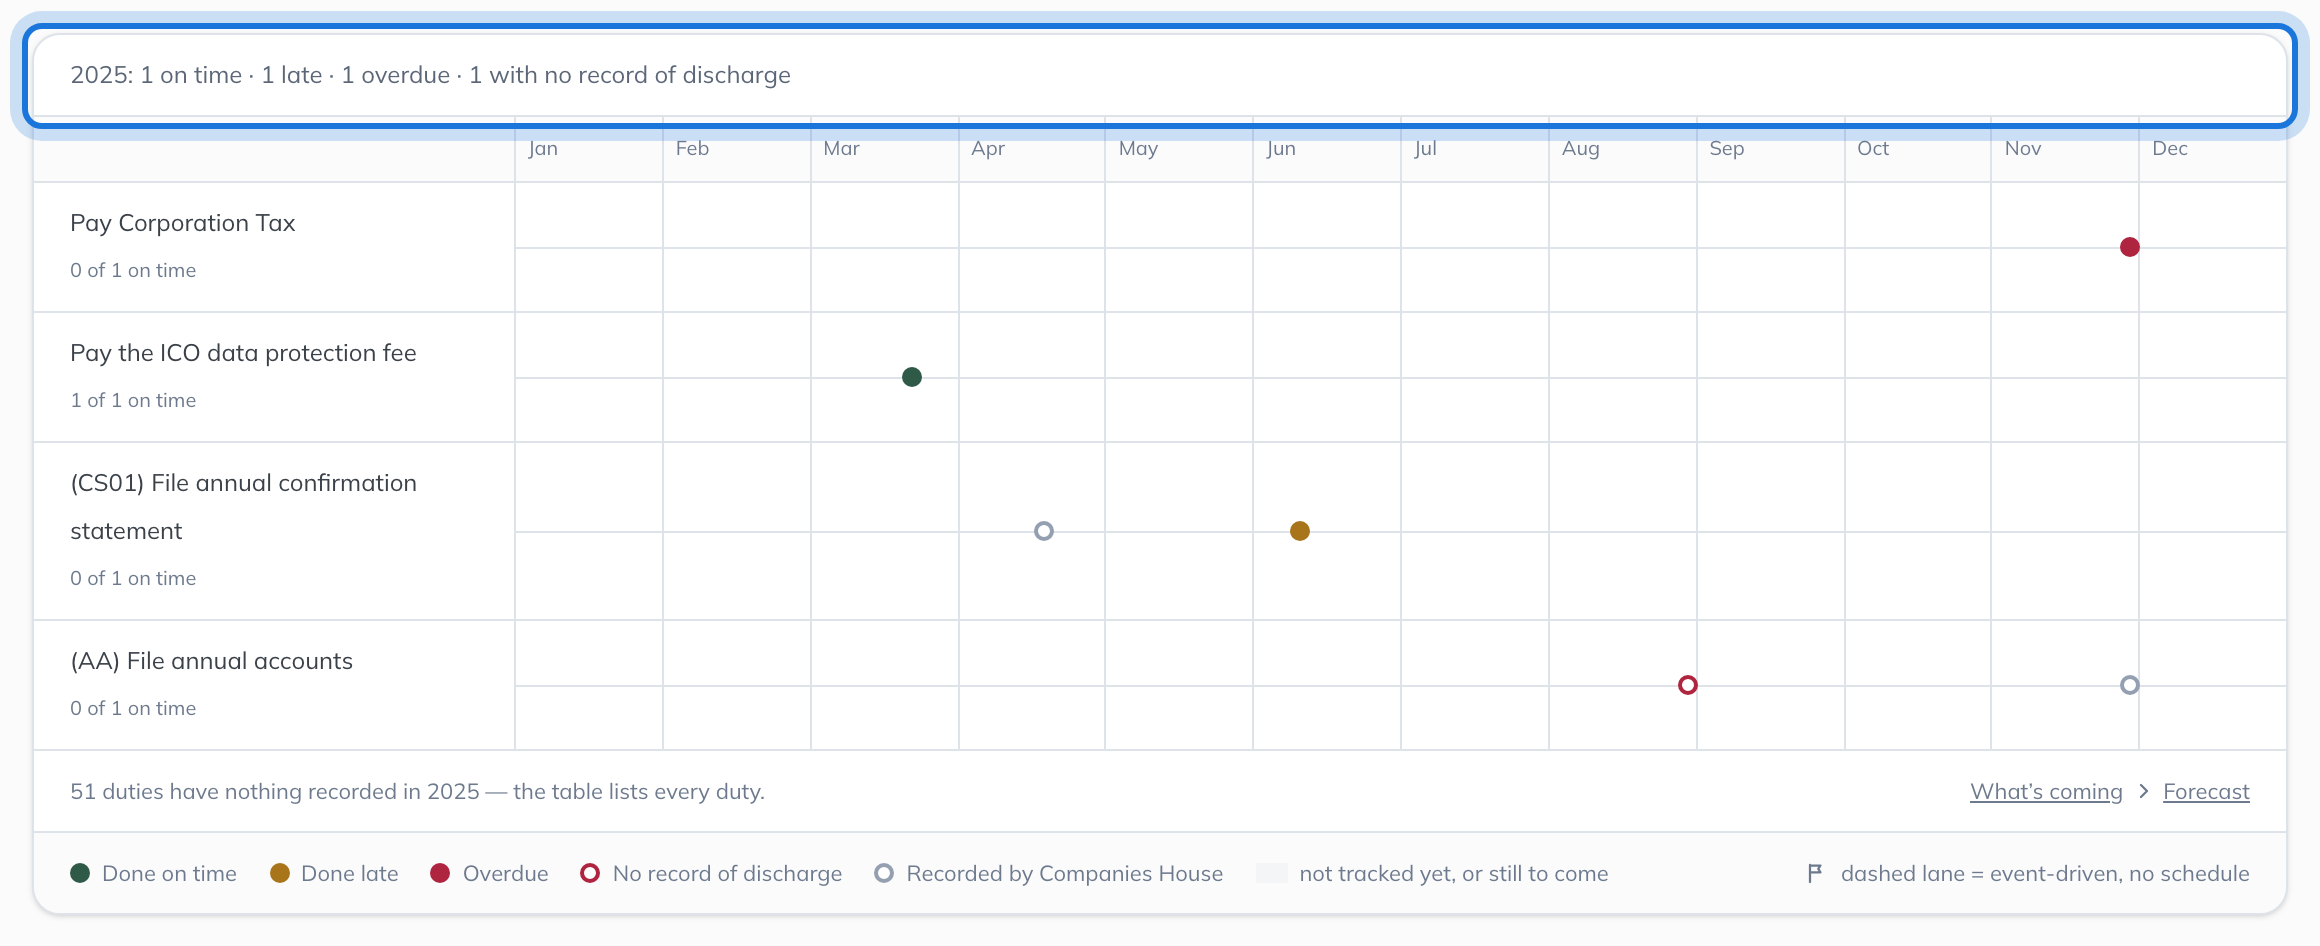Click the Done on time legend dot
This screenshot has height=946, width=2320.
click(x=80, y=873)
